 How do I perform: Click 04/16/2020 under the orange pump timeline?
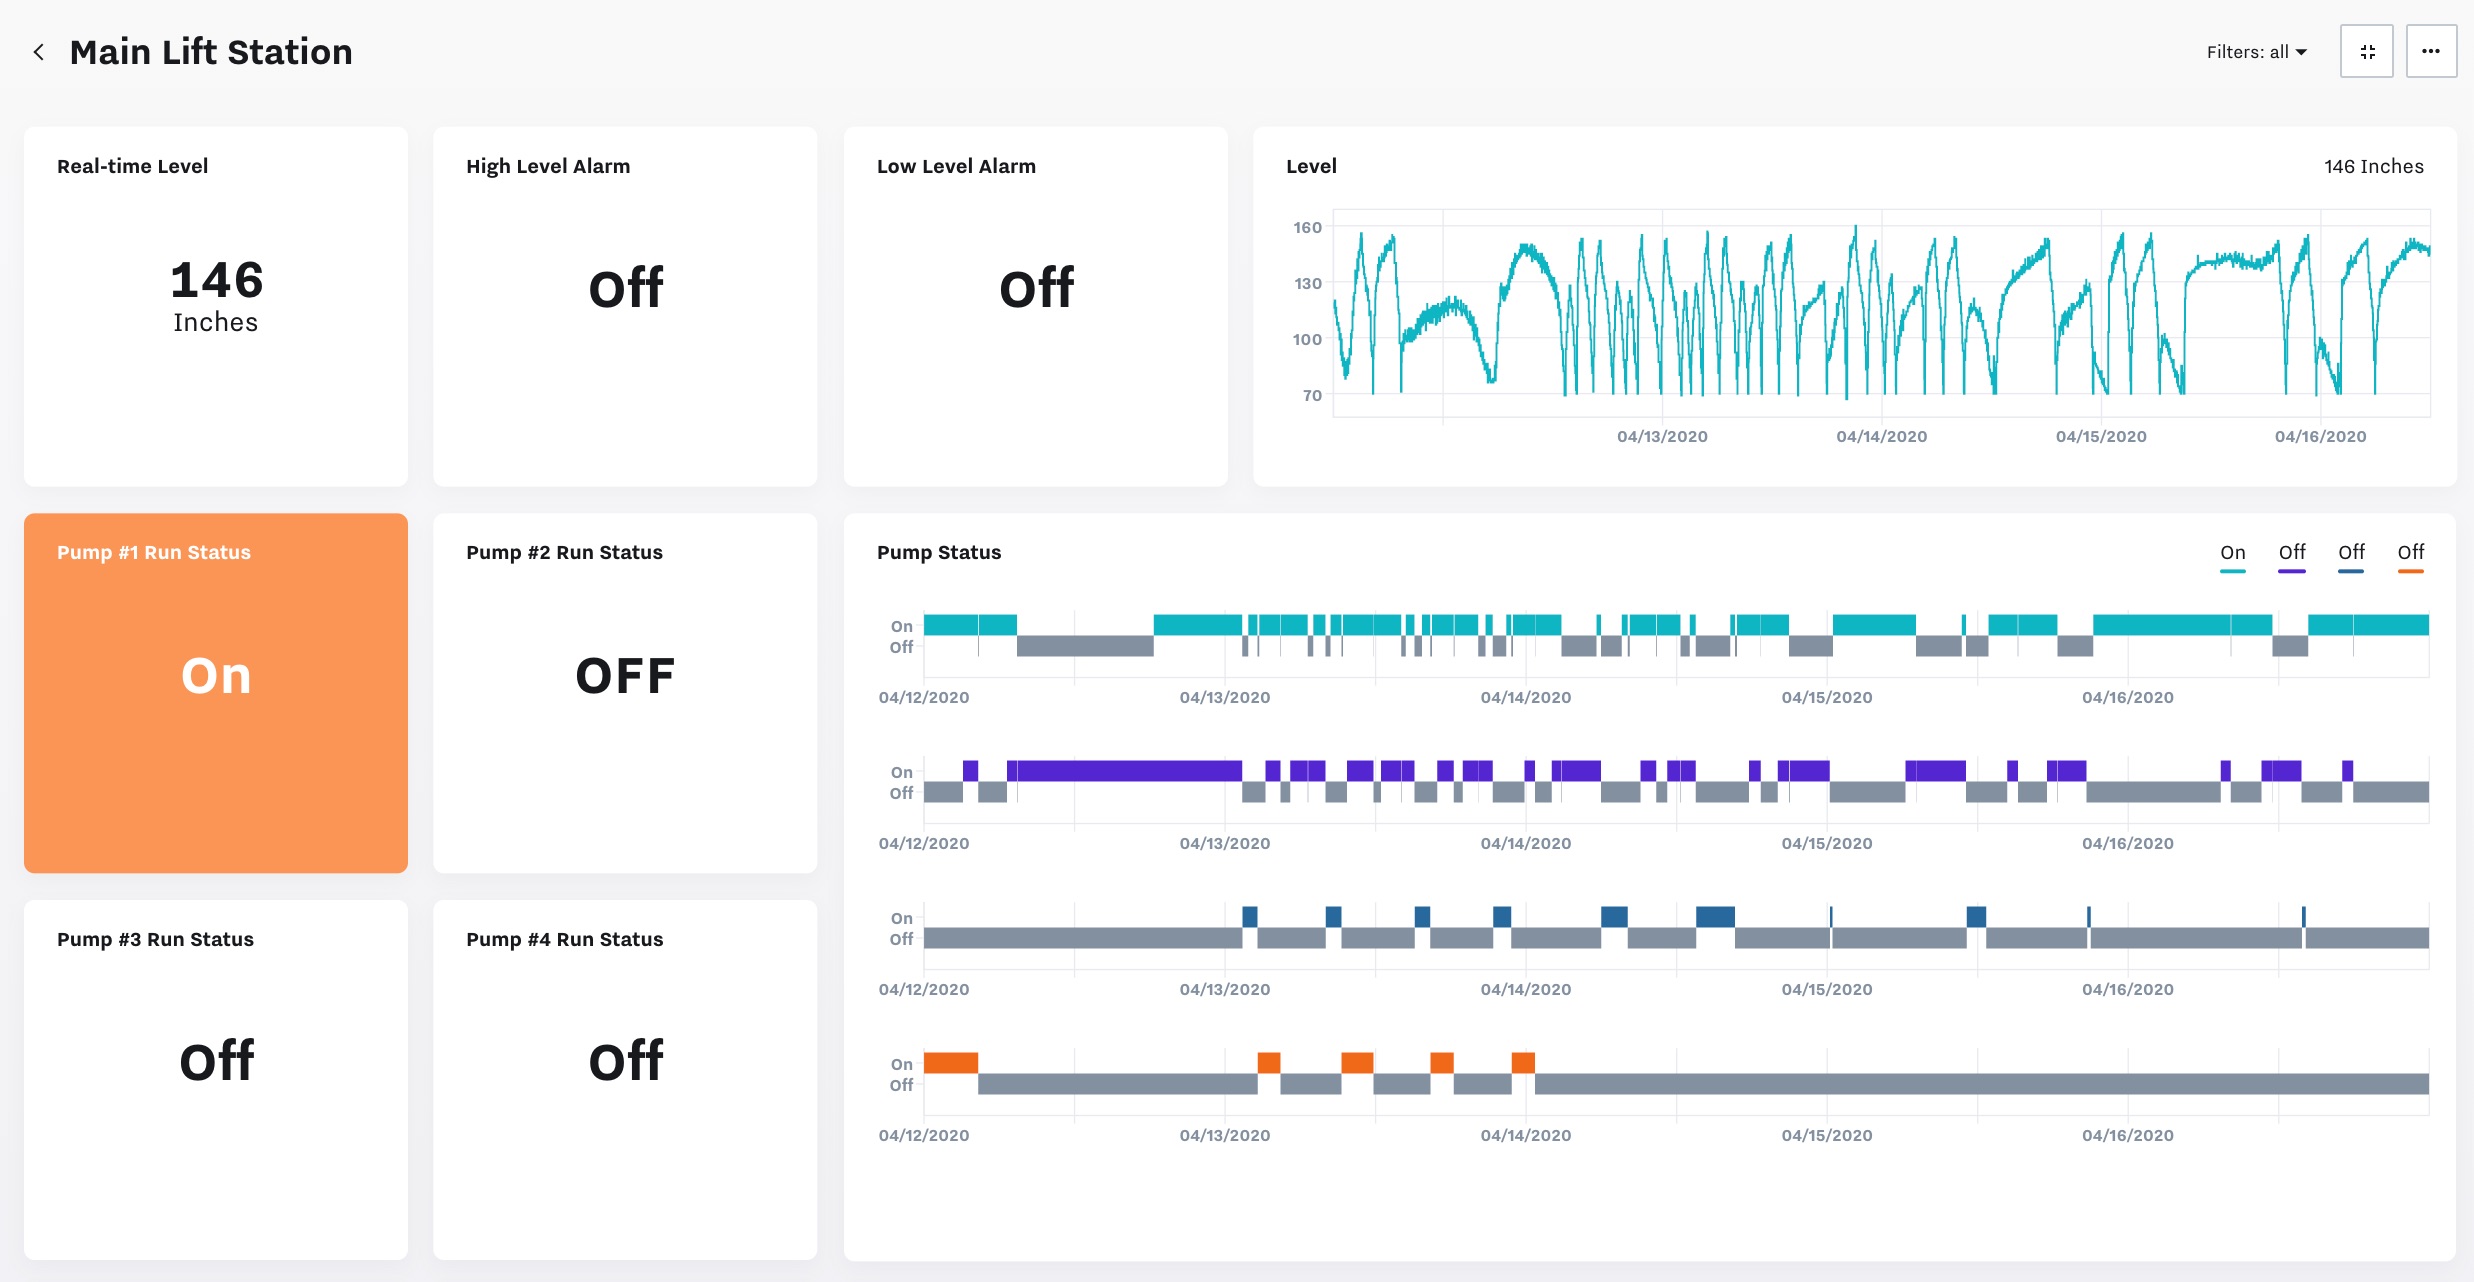[2128, 1135]
